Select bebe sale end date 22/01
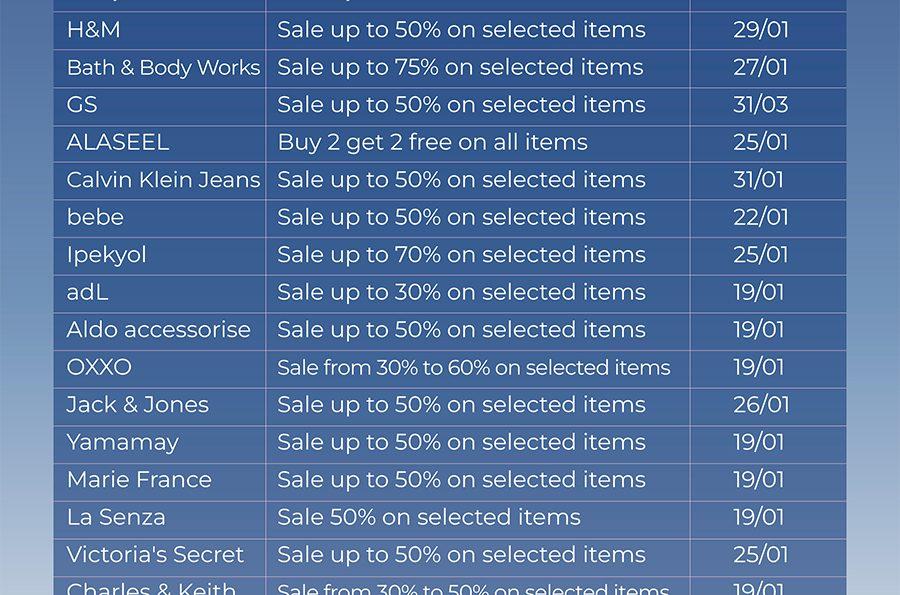 [x=761, y=217]
